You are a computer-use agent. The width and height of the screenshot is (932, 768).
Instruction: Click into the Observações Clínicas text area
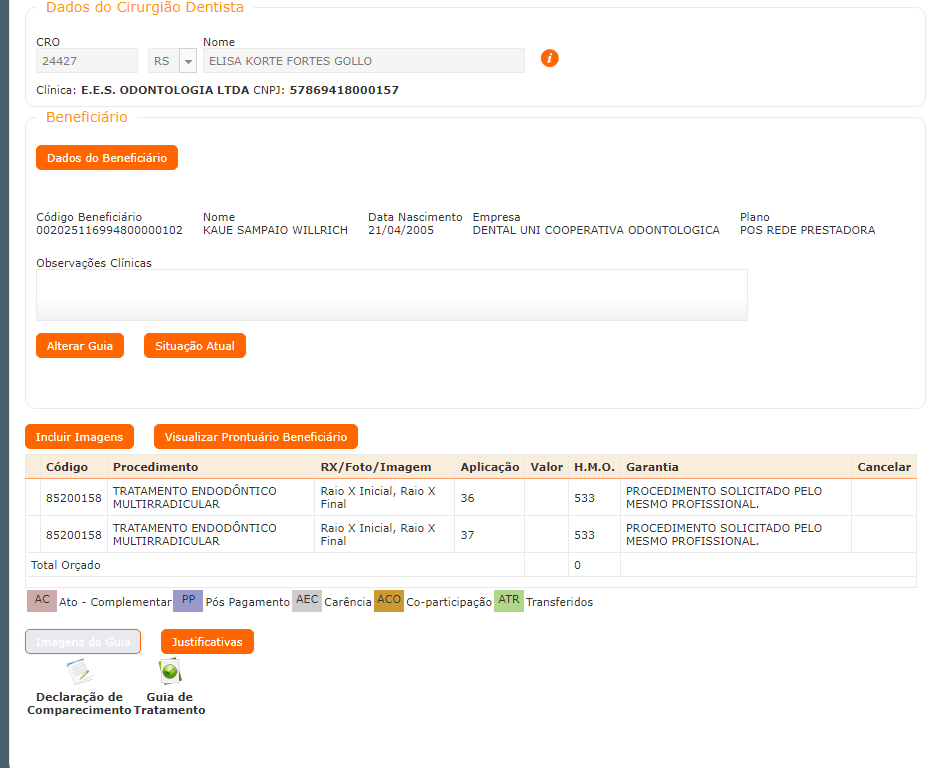391,295
